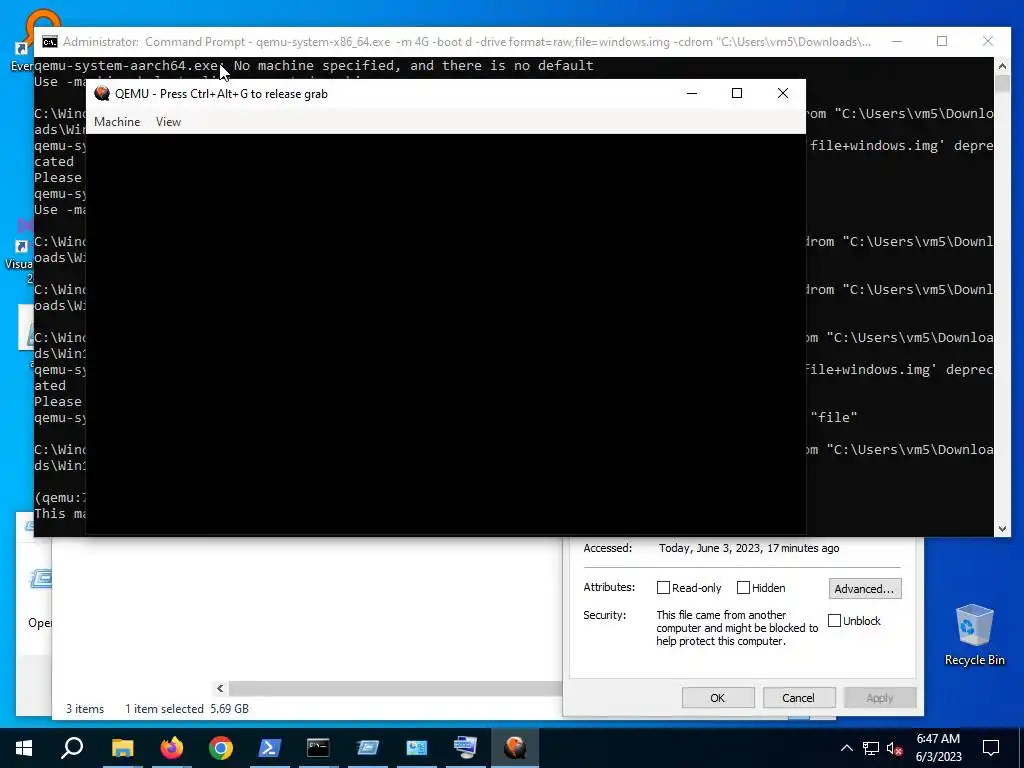Enable the Hidden attribute checkbox
1024x768 pixels.
tap(743, 588)
